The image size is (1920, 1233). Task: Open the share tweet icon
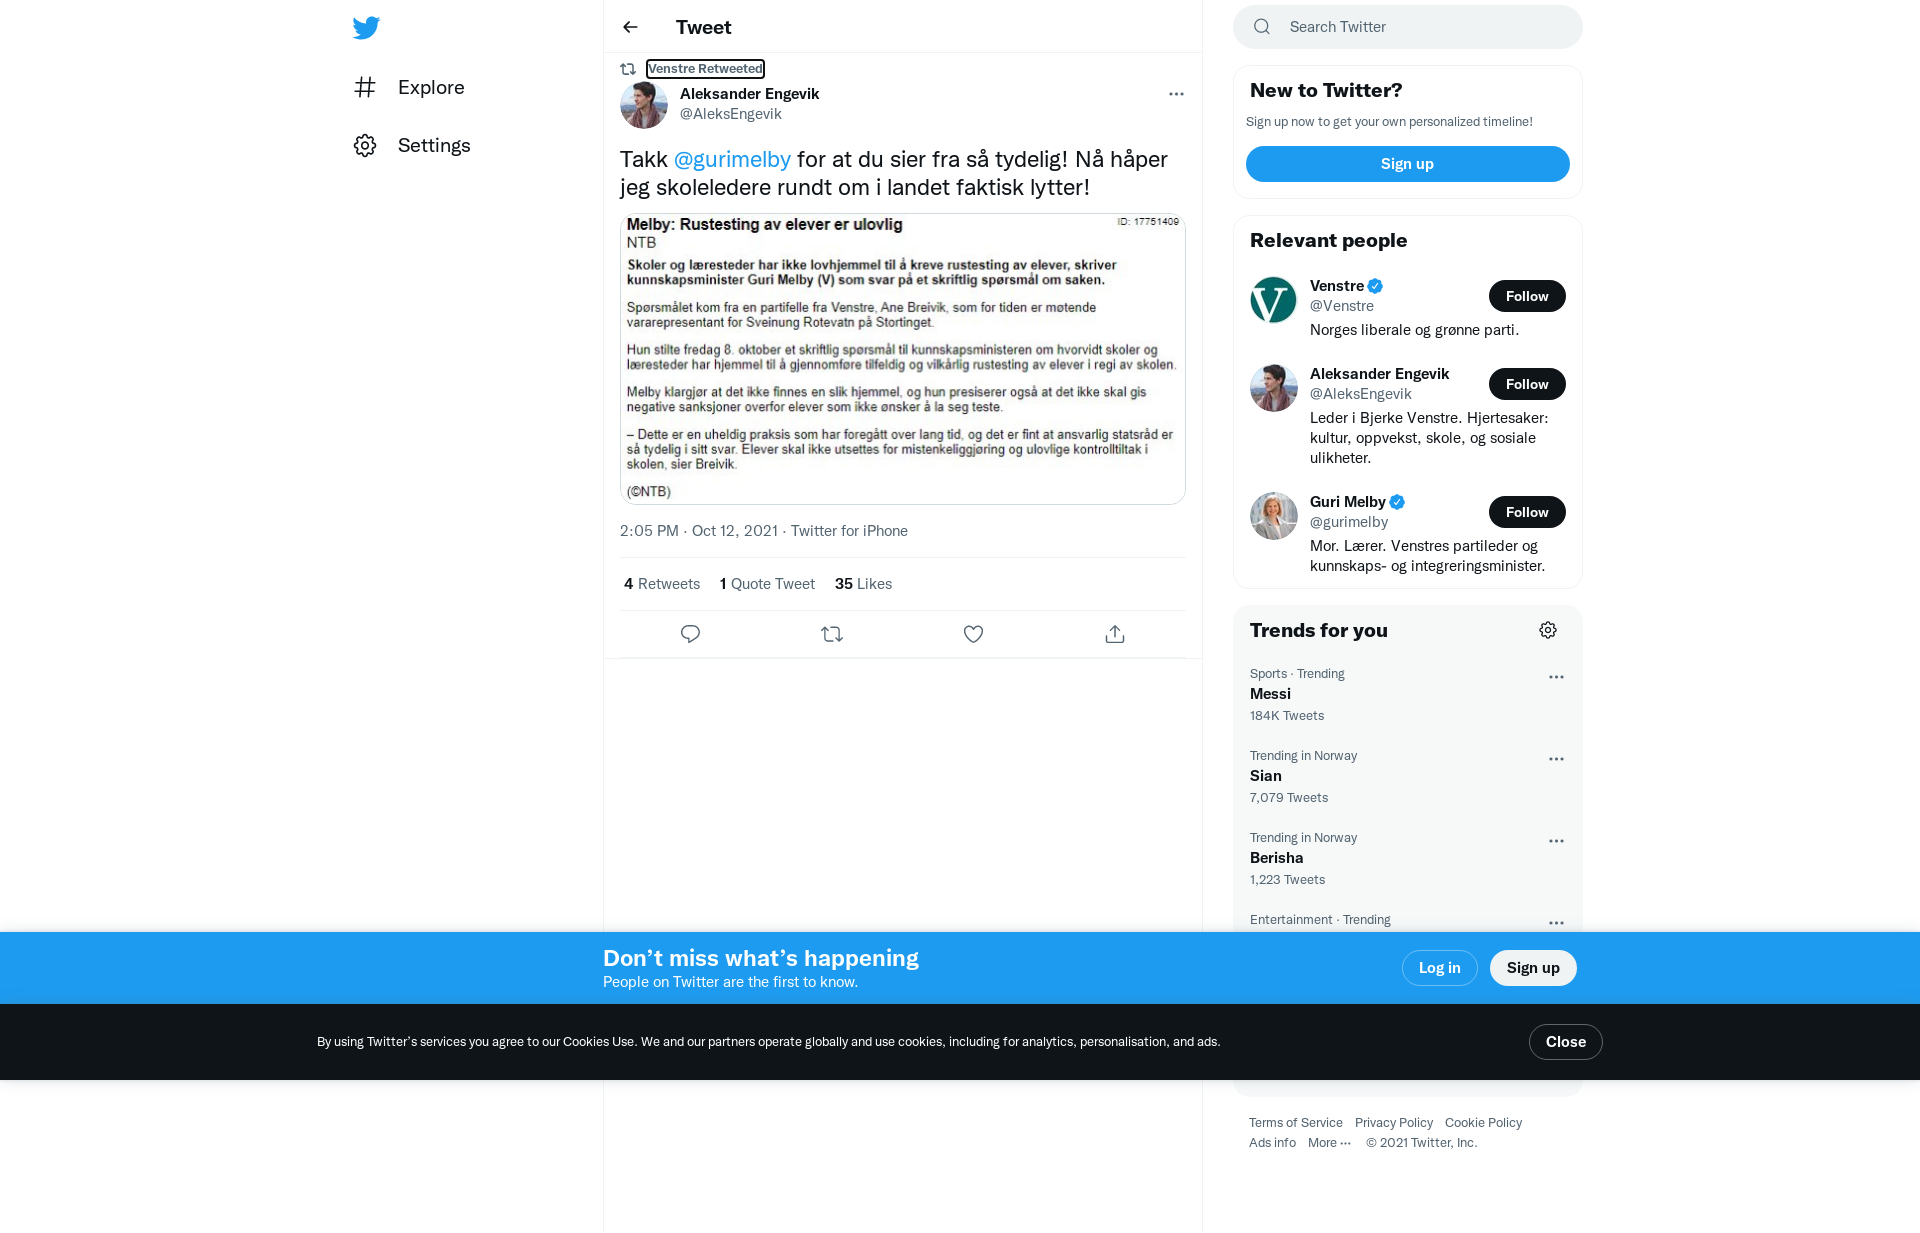tap(1115, 634)
